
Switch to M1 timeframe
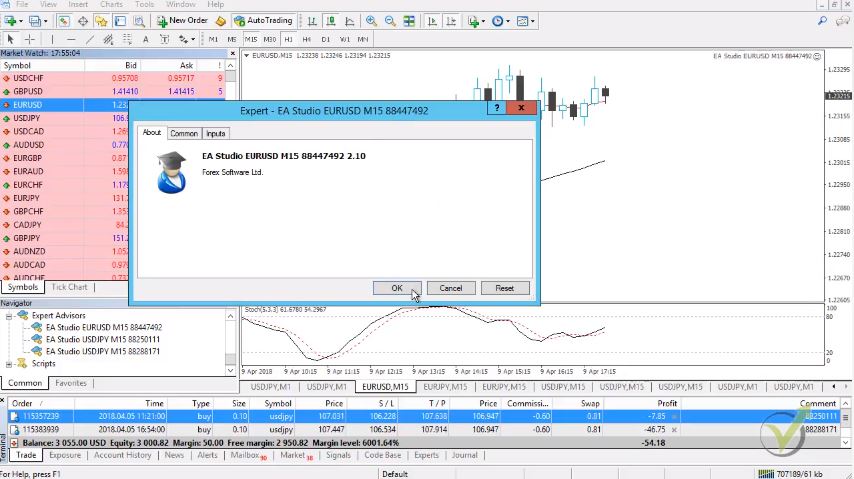213,39
